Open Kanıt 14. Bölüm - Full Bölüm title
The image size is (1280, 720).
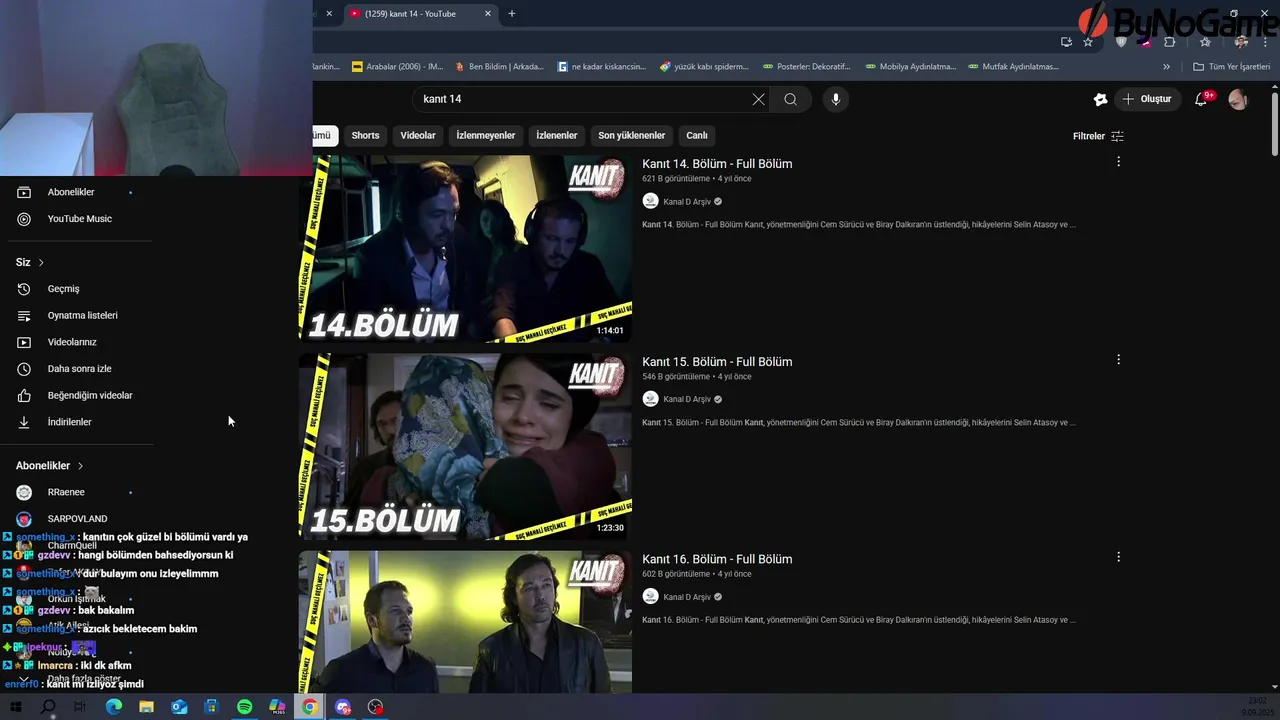[717, 164]
